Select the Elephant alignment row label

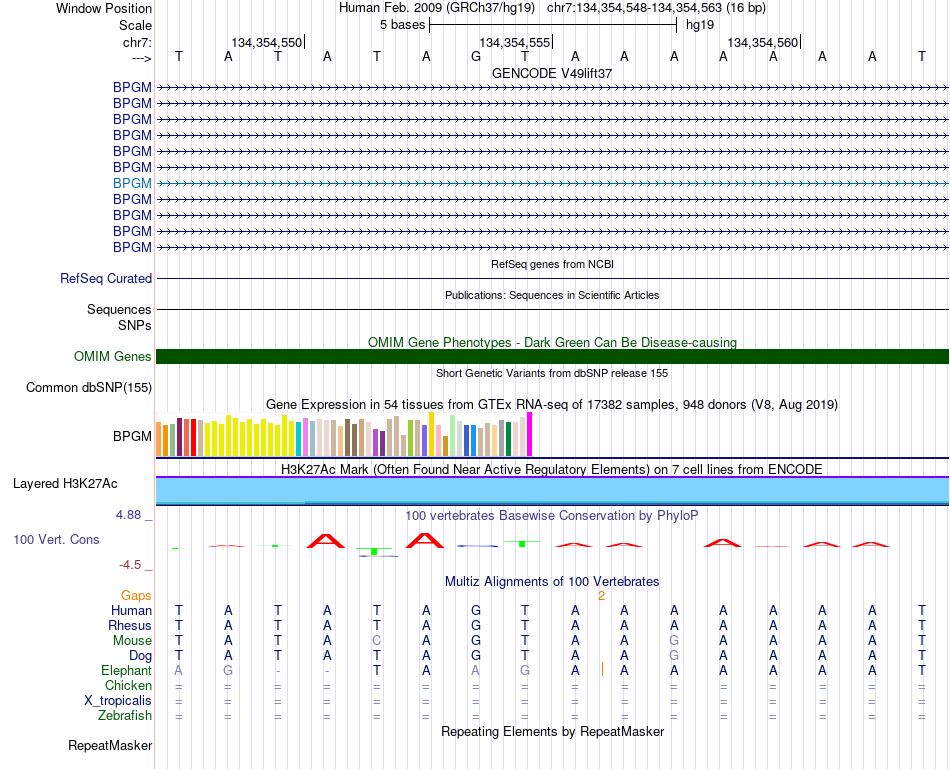127,671
